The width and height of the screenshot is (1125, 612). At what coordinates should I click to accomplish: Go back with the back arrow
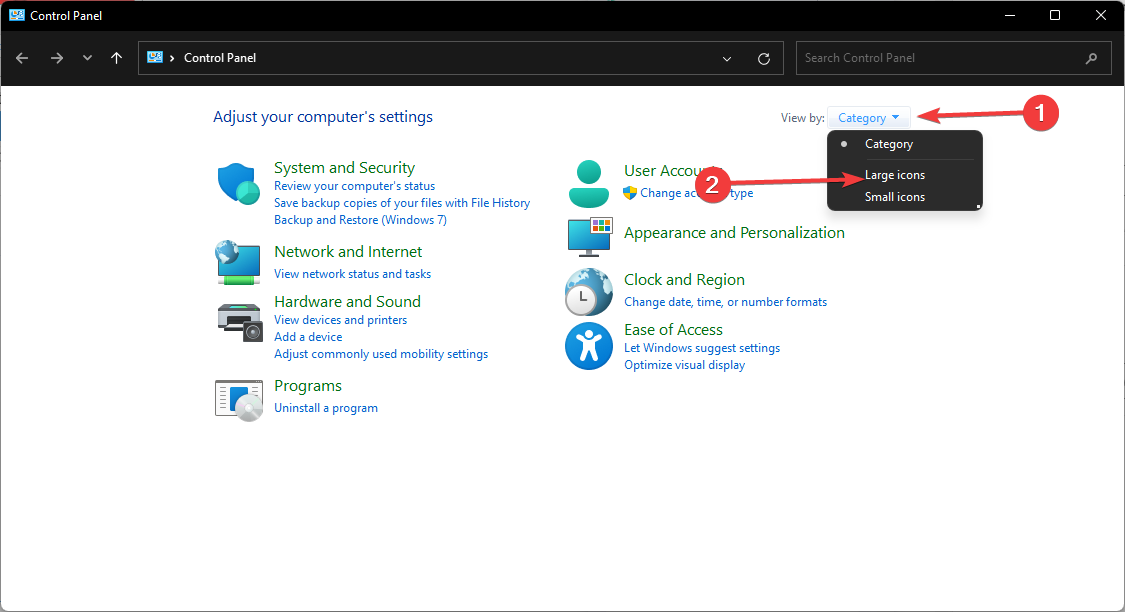[x=22, y=58]
